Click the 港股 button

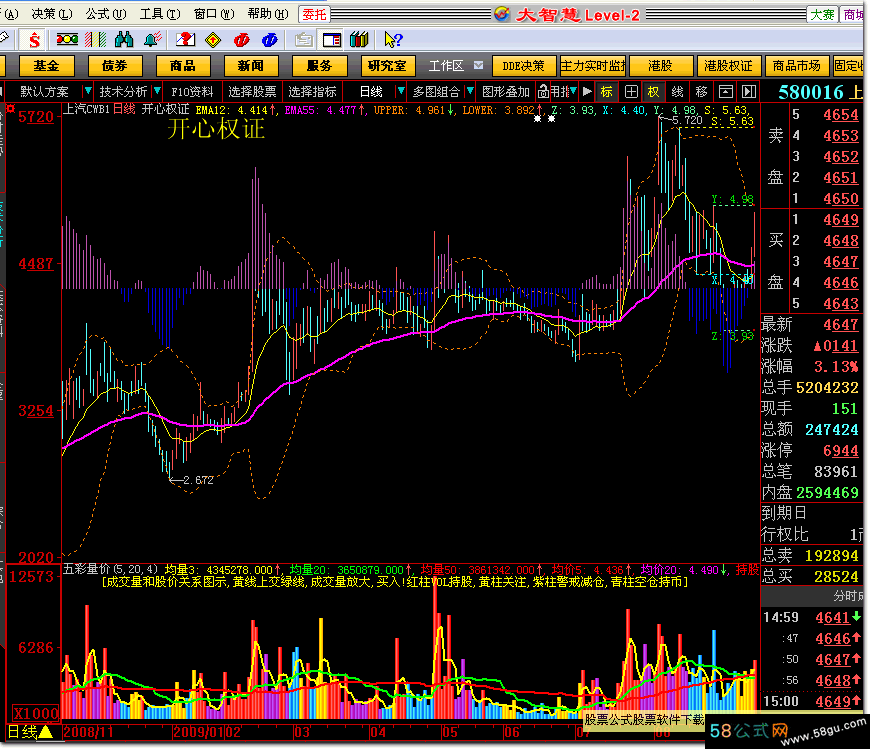click(661, 65)
